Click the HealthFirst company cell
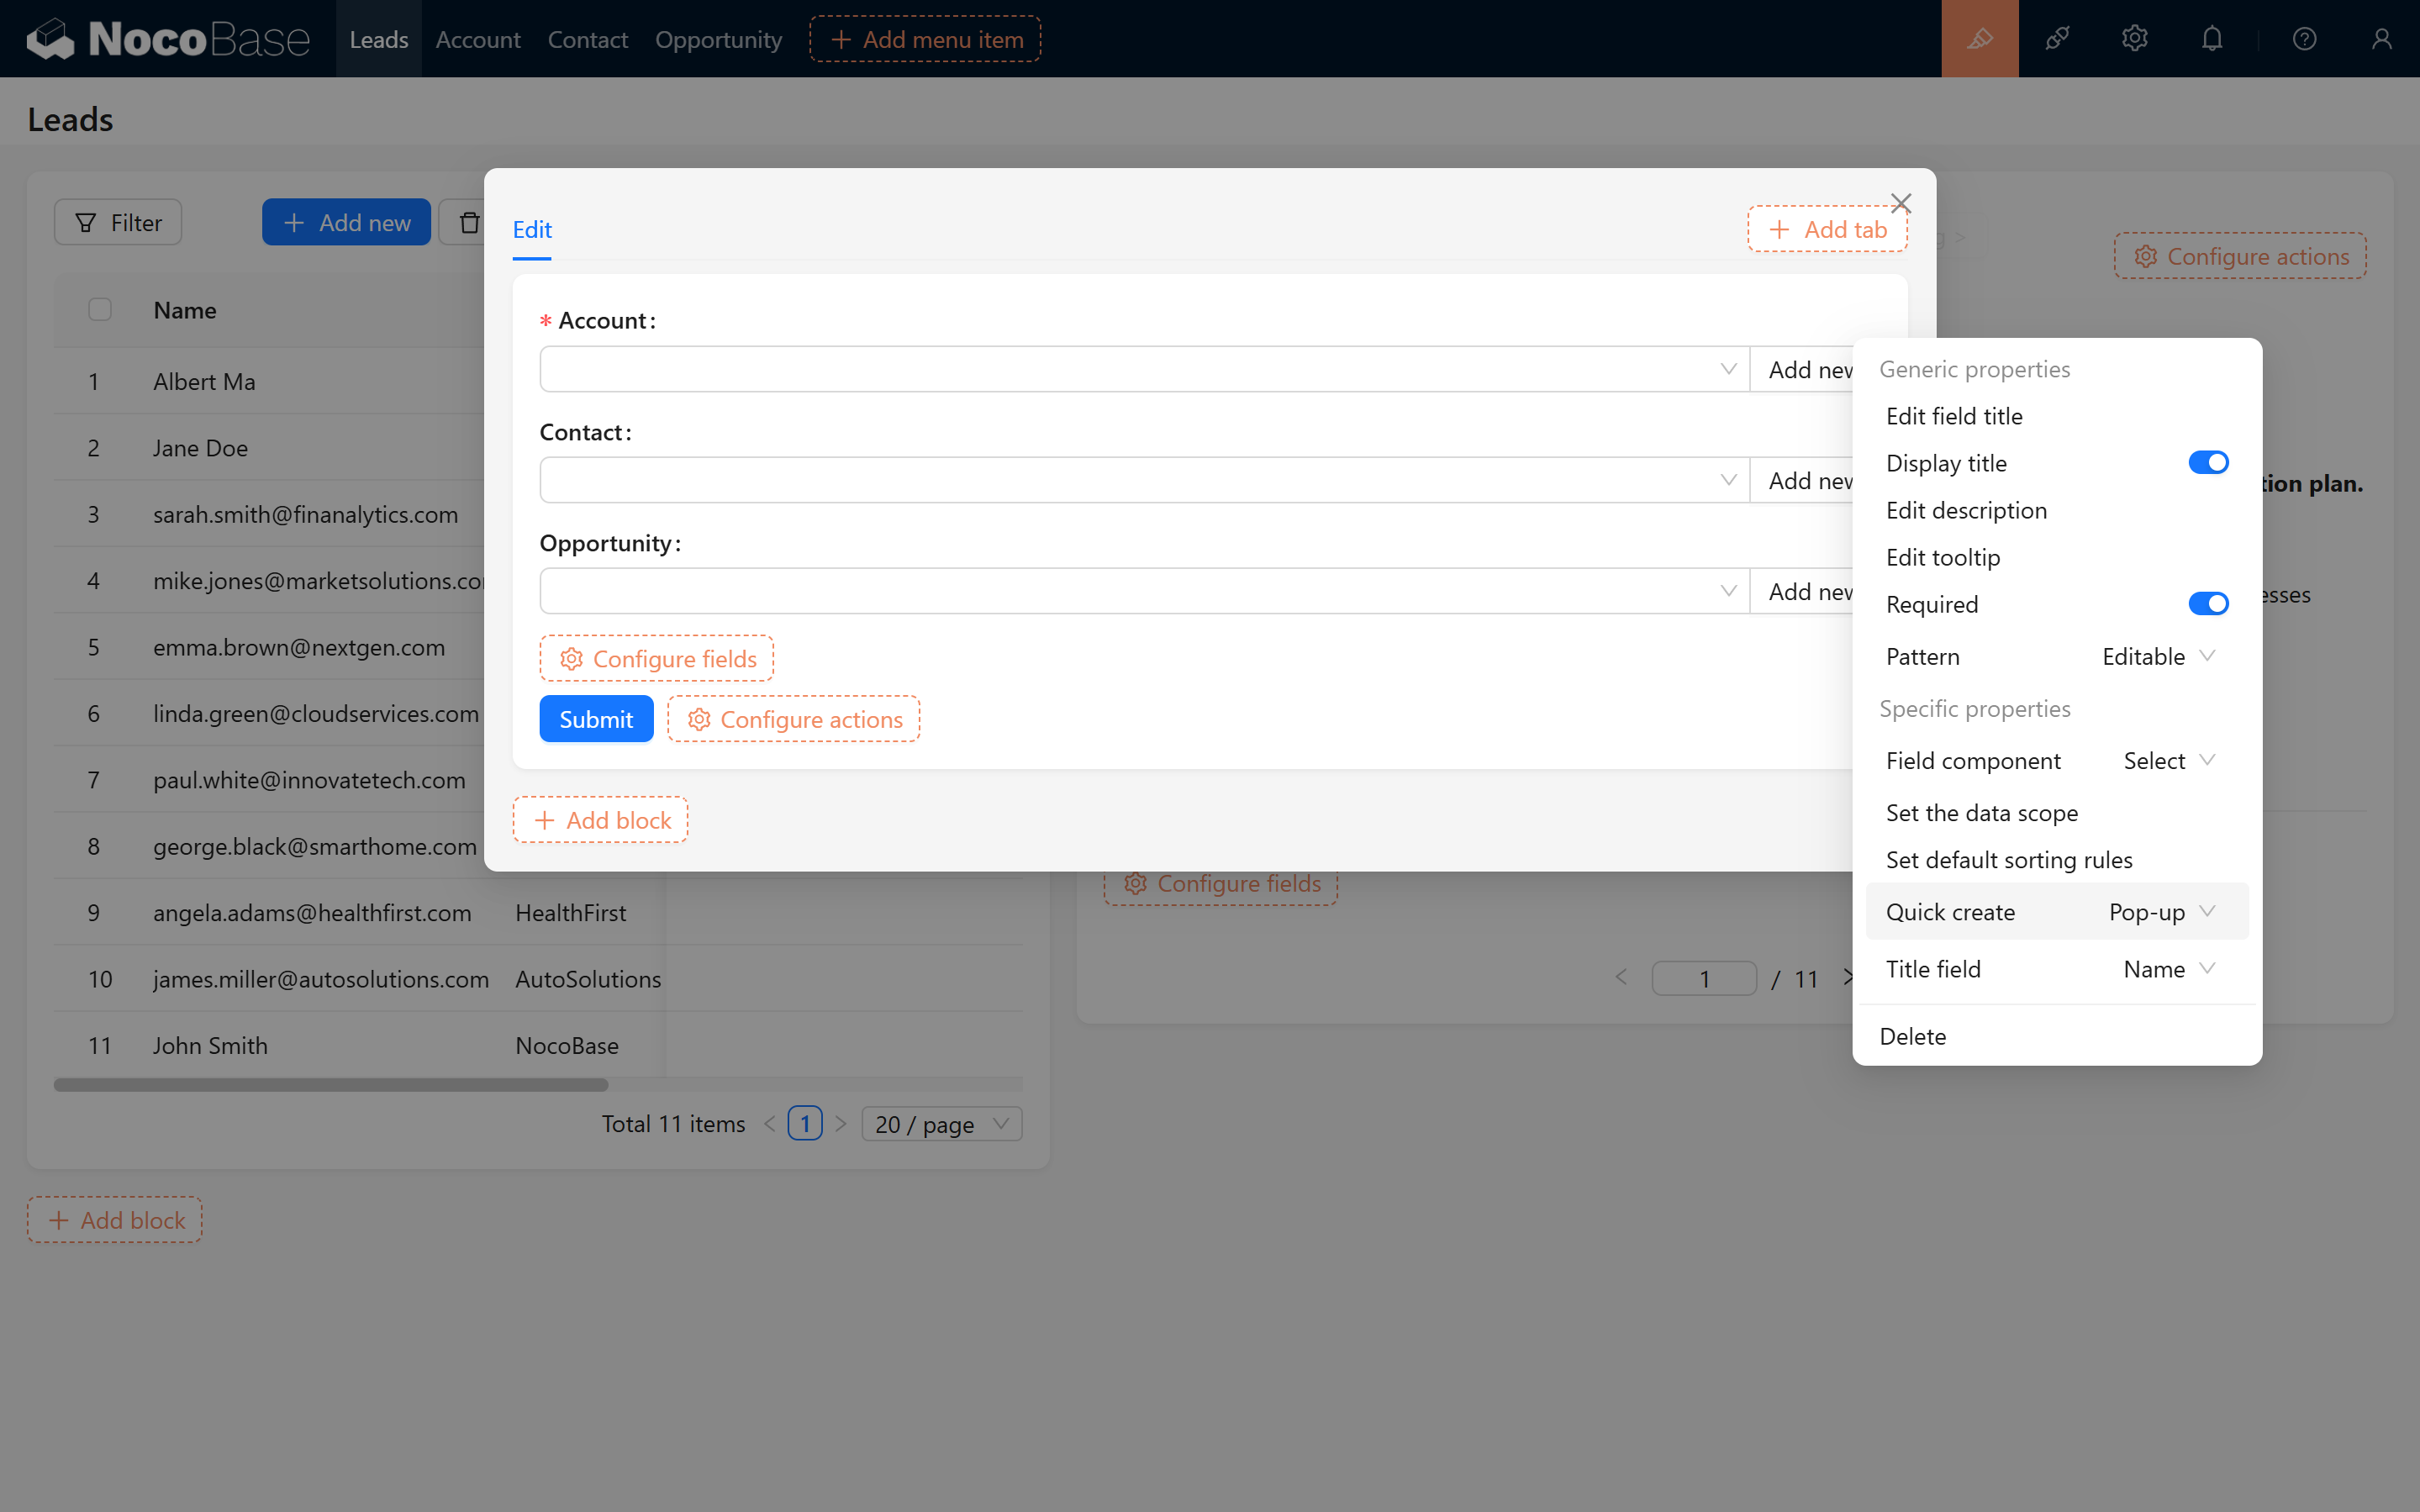Image resolution: width=2420 pixels, height=1512 pixels. (x=571, y=912)
